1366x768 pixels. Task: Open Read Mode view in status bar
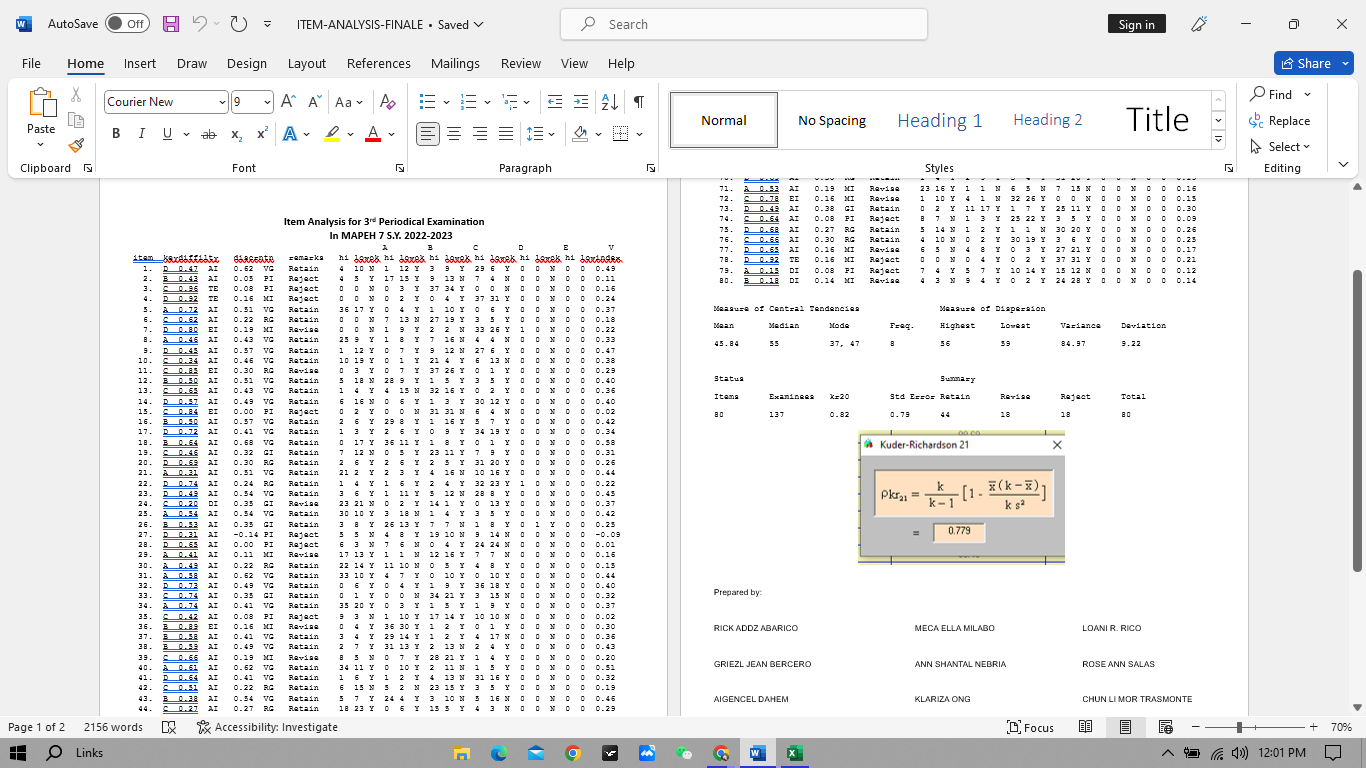(x=1085, y=727)
